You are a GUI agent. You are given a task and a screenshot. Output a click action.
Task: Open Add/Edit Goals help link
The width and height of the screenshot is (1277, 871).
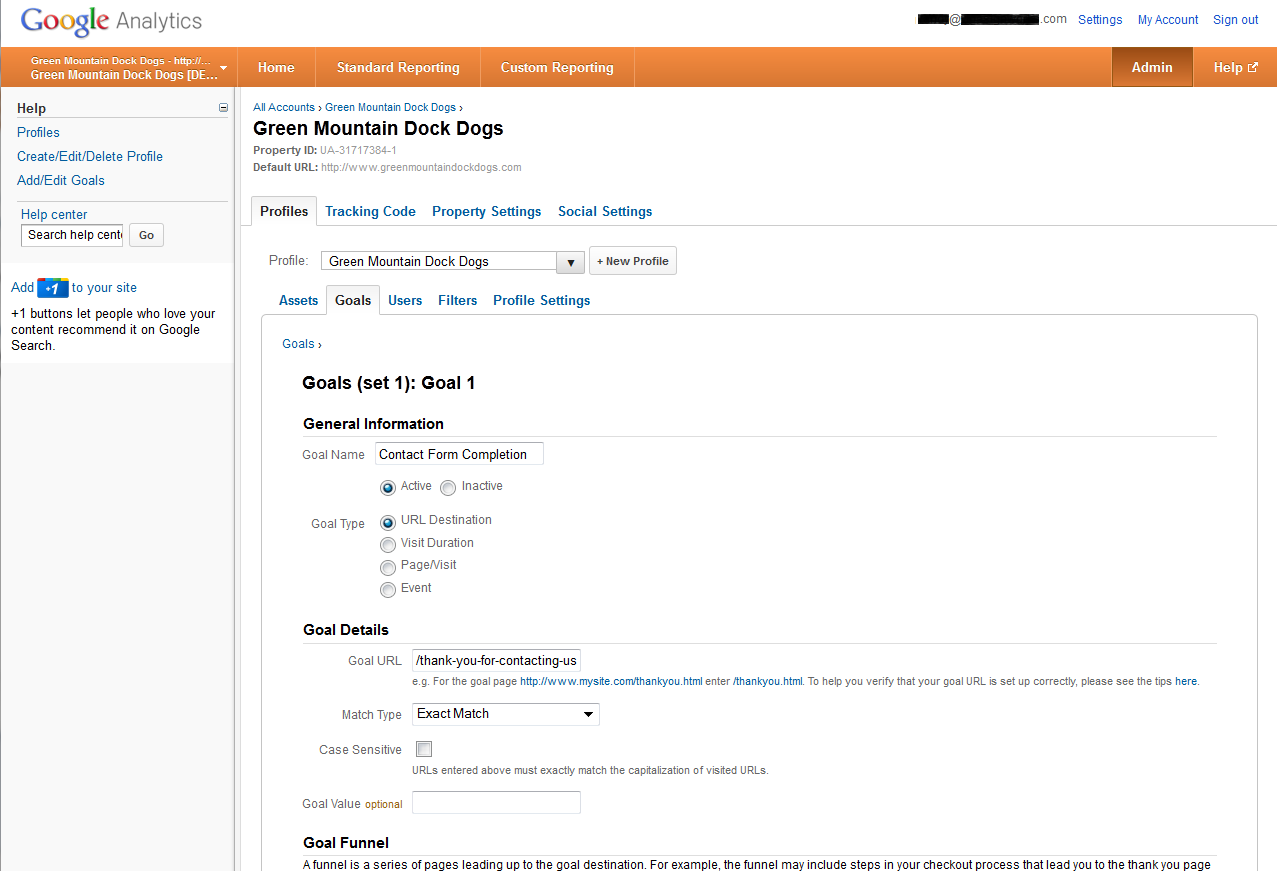tap(61, 180)
